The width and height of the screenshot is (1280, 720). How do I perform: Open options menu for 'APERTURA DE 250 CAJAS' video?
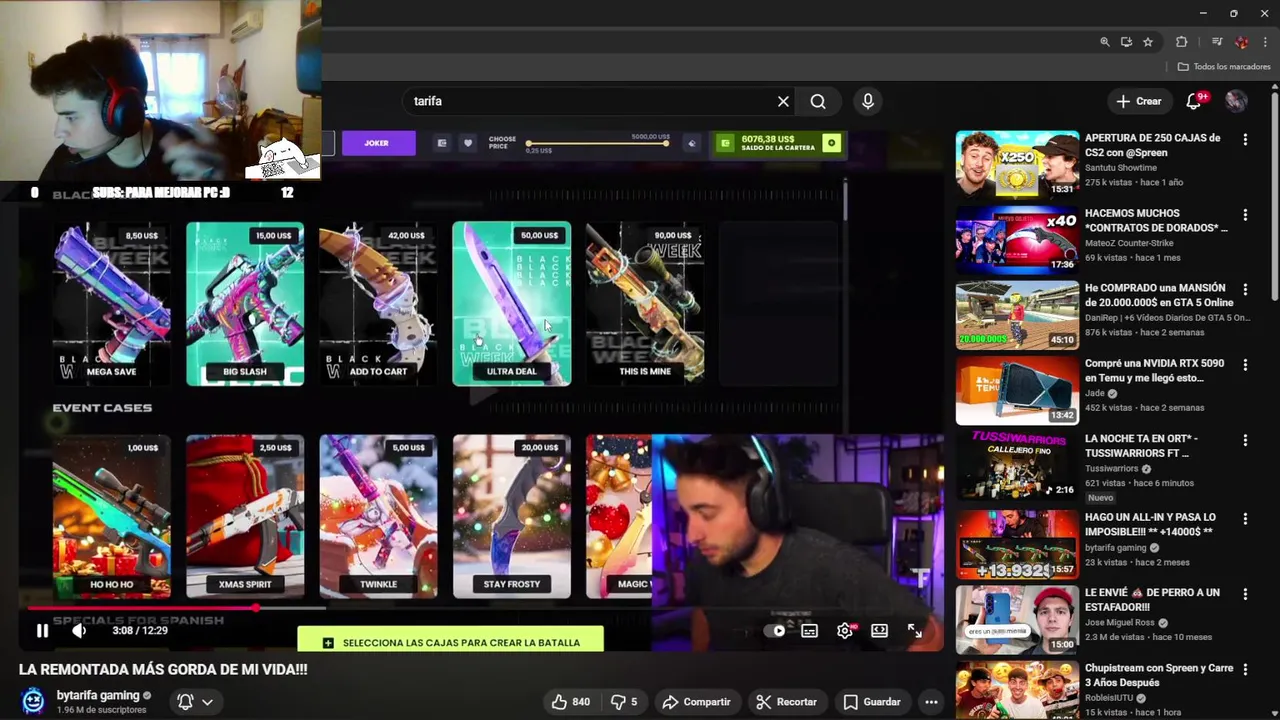(x=1245, y=140)
